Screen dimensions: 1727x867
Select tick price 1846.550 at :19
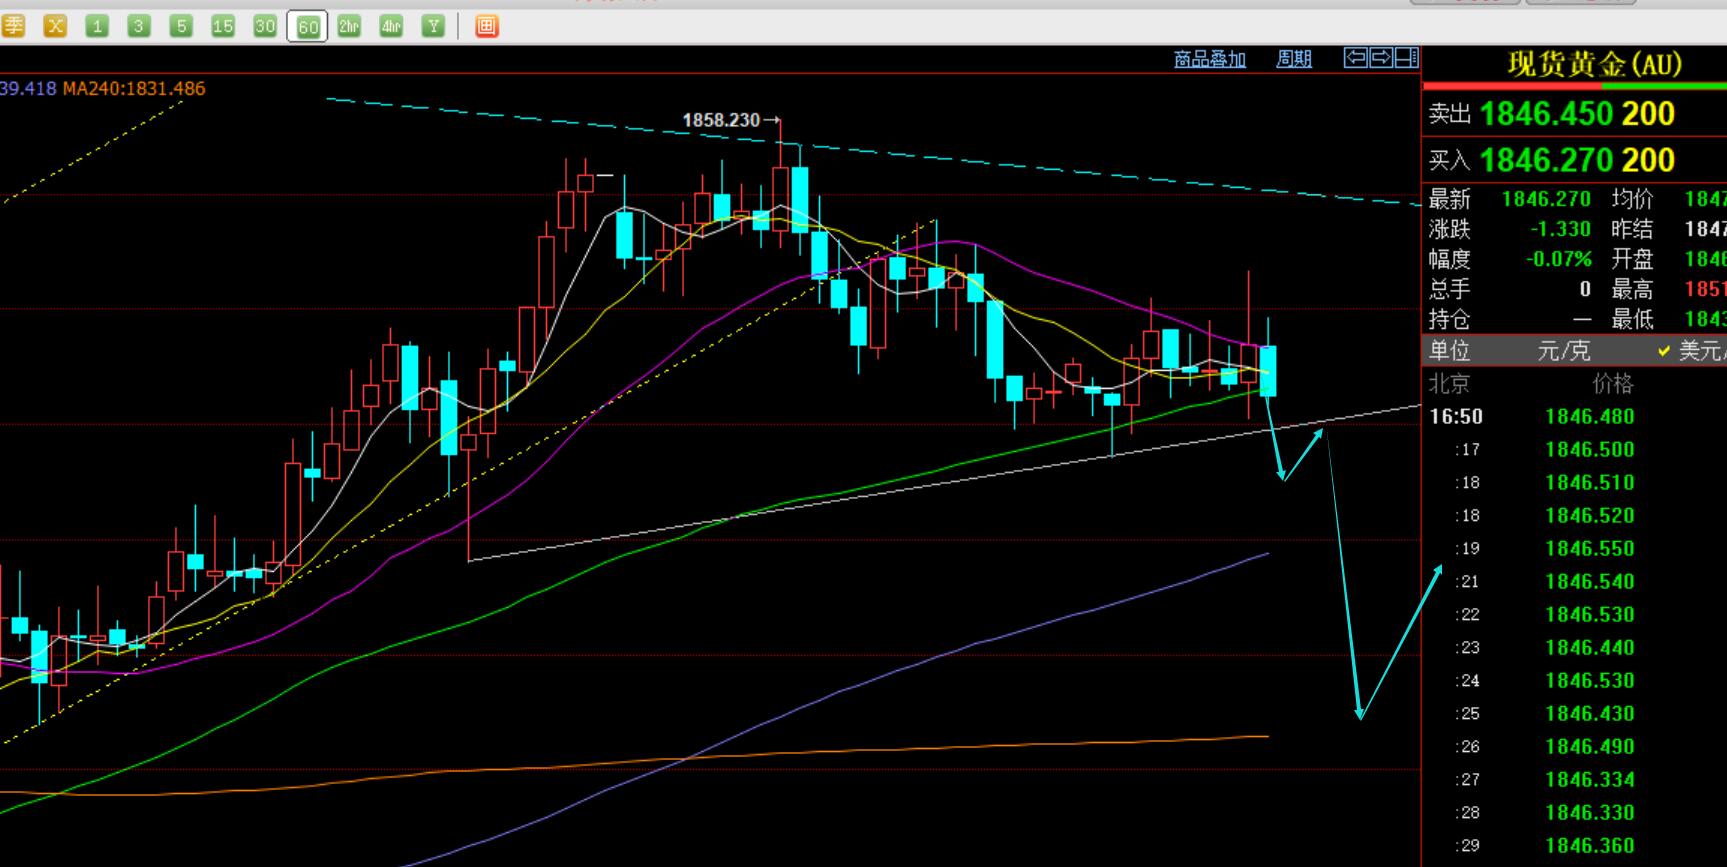tap(1589, 549)
